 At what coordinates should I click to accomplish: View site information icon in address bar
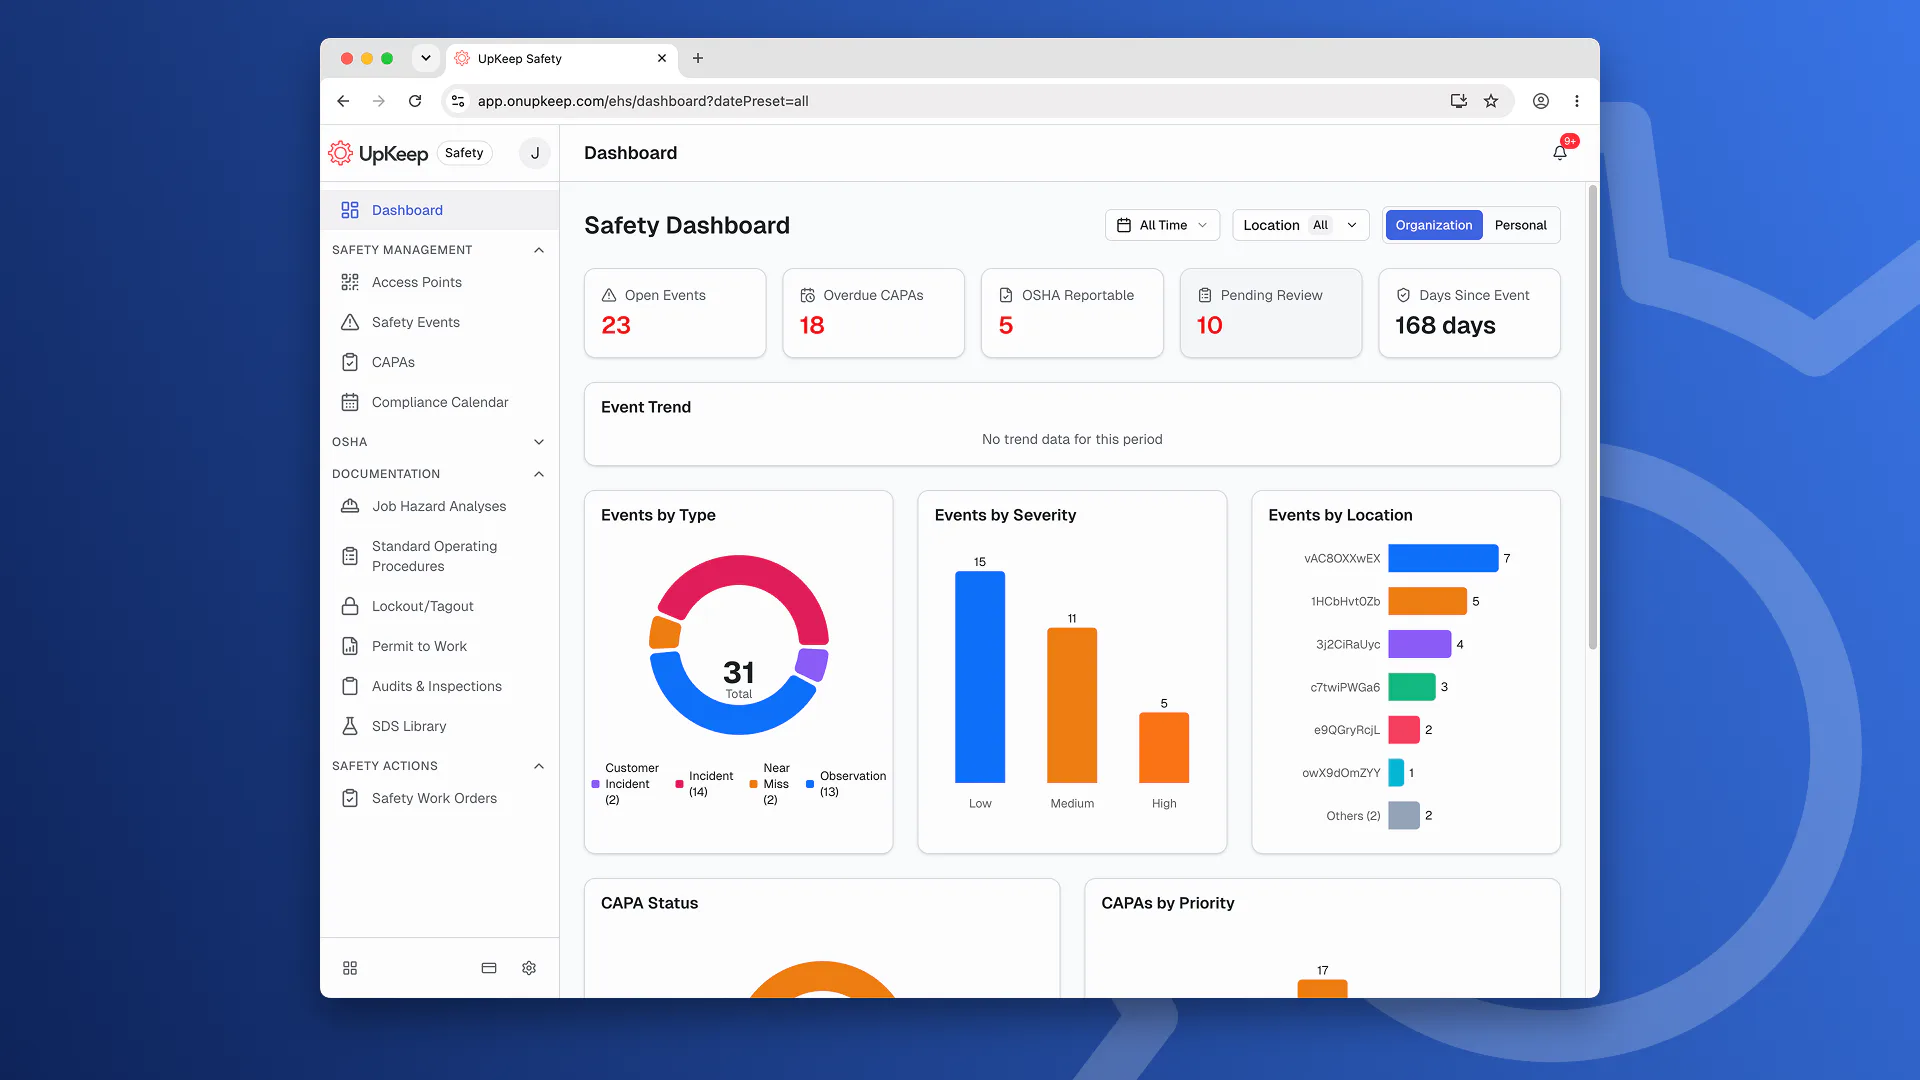click(458, 101)
